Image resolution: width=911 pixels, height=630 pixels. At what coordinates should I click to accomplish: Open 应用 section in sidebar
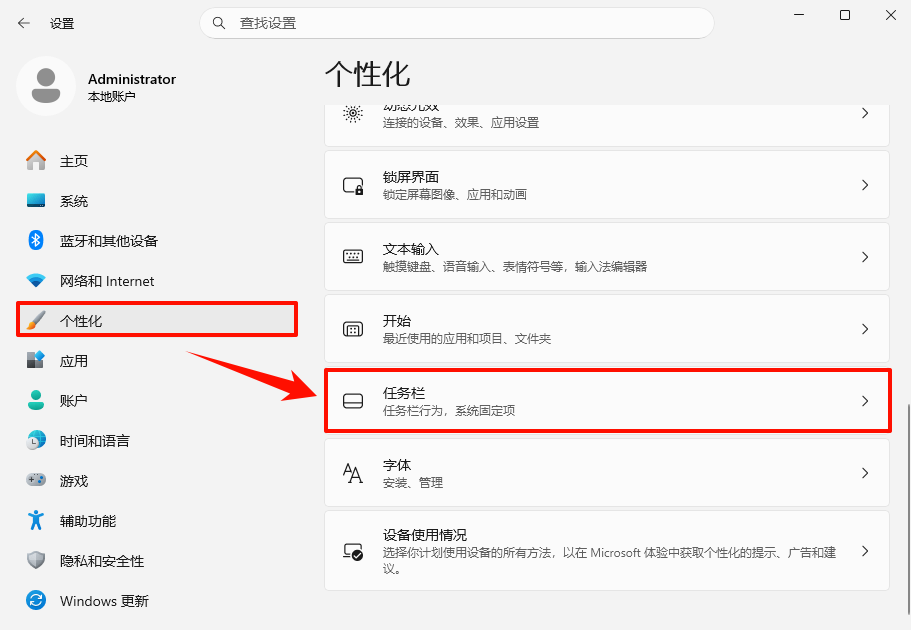click(x=157, y=360)
